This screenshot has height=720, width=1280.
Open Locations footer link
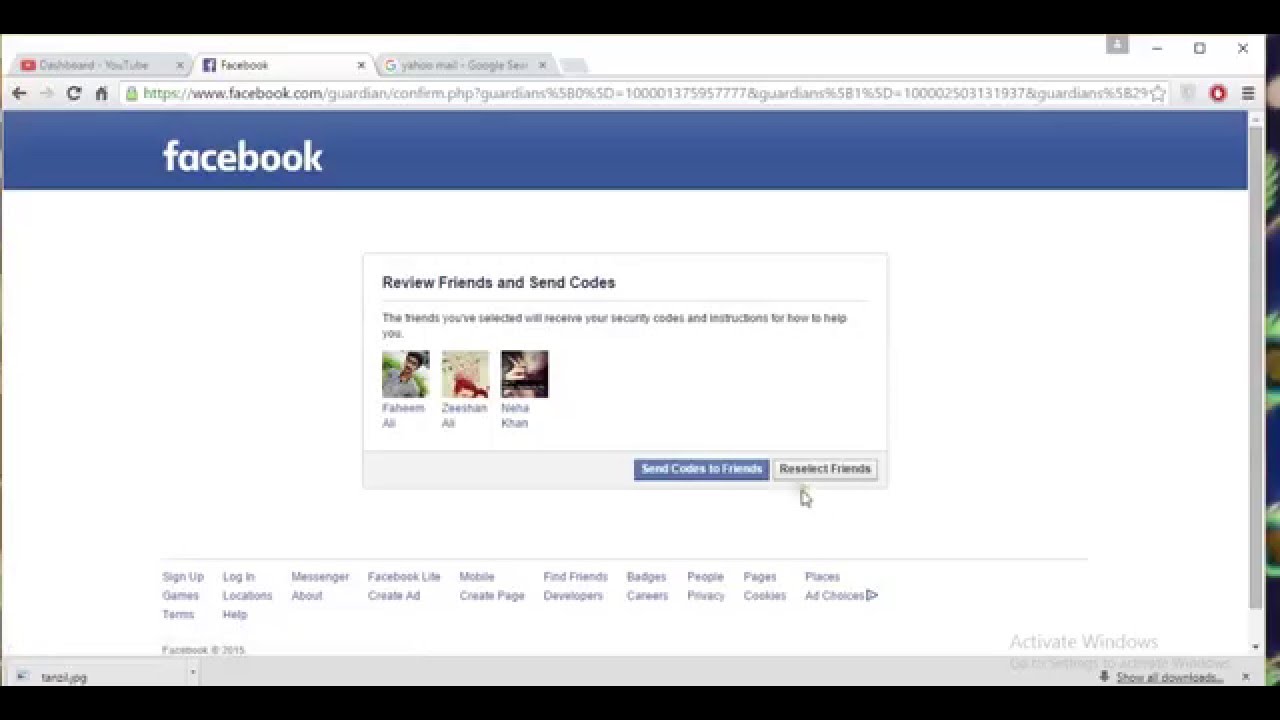pos(247,596)
